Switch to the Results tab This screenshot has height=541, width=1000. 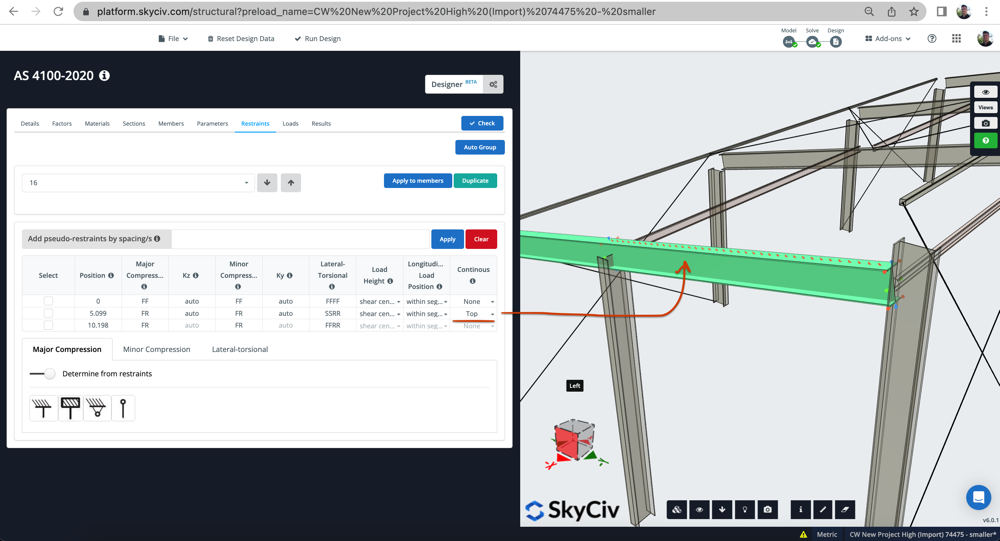[321, 123]
